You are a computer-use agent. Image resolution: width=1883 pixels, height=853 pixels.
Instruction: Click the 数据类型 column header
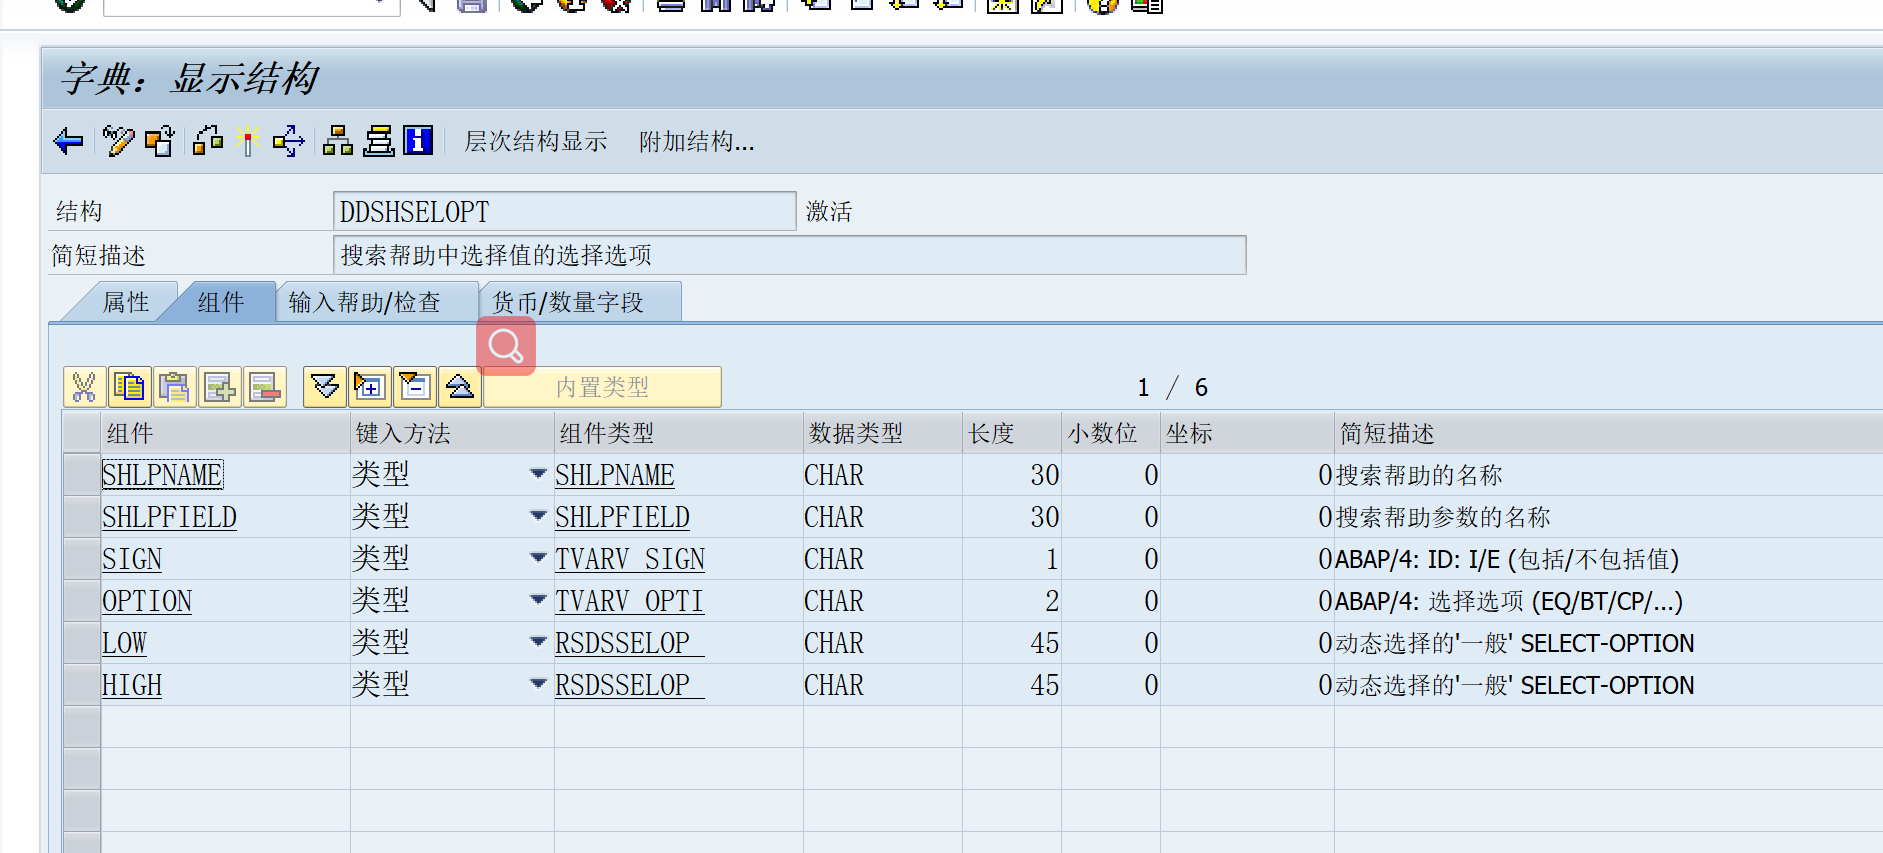882,433
